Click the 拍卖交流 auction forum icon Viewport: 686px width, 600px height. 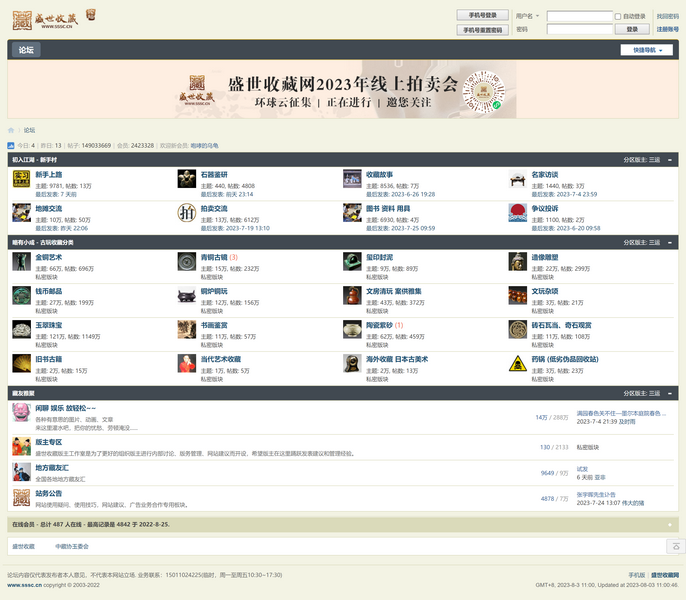(x=186, y=212)
